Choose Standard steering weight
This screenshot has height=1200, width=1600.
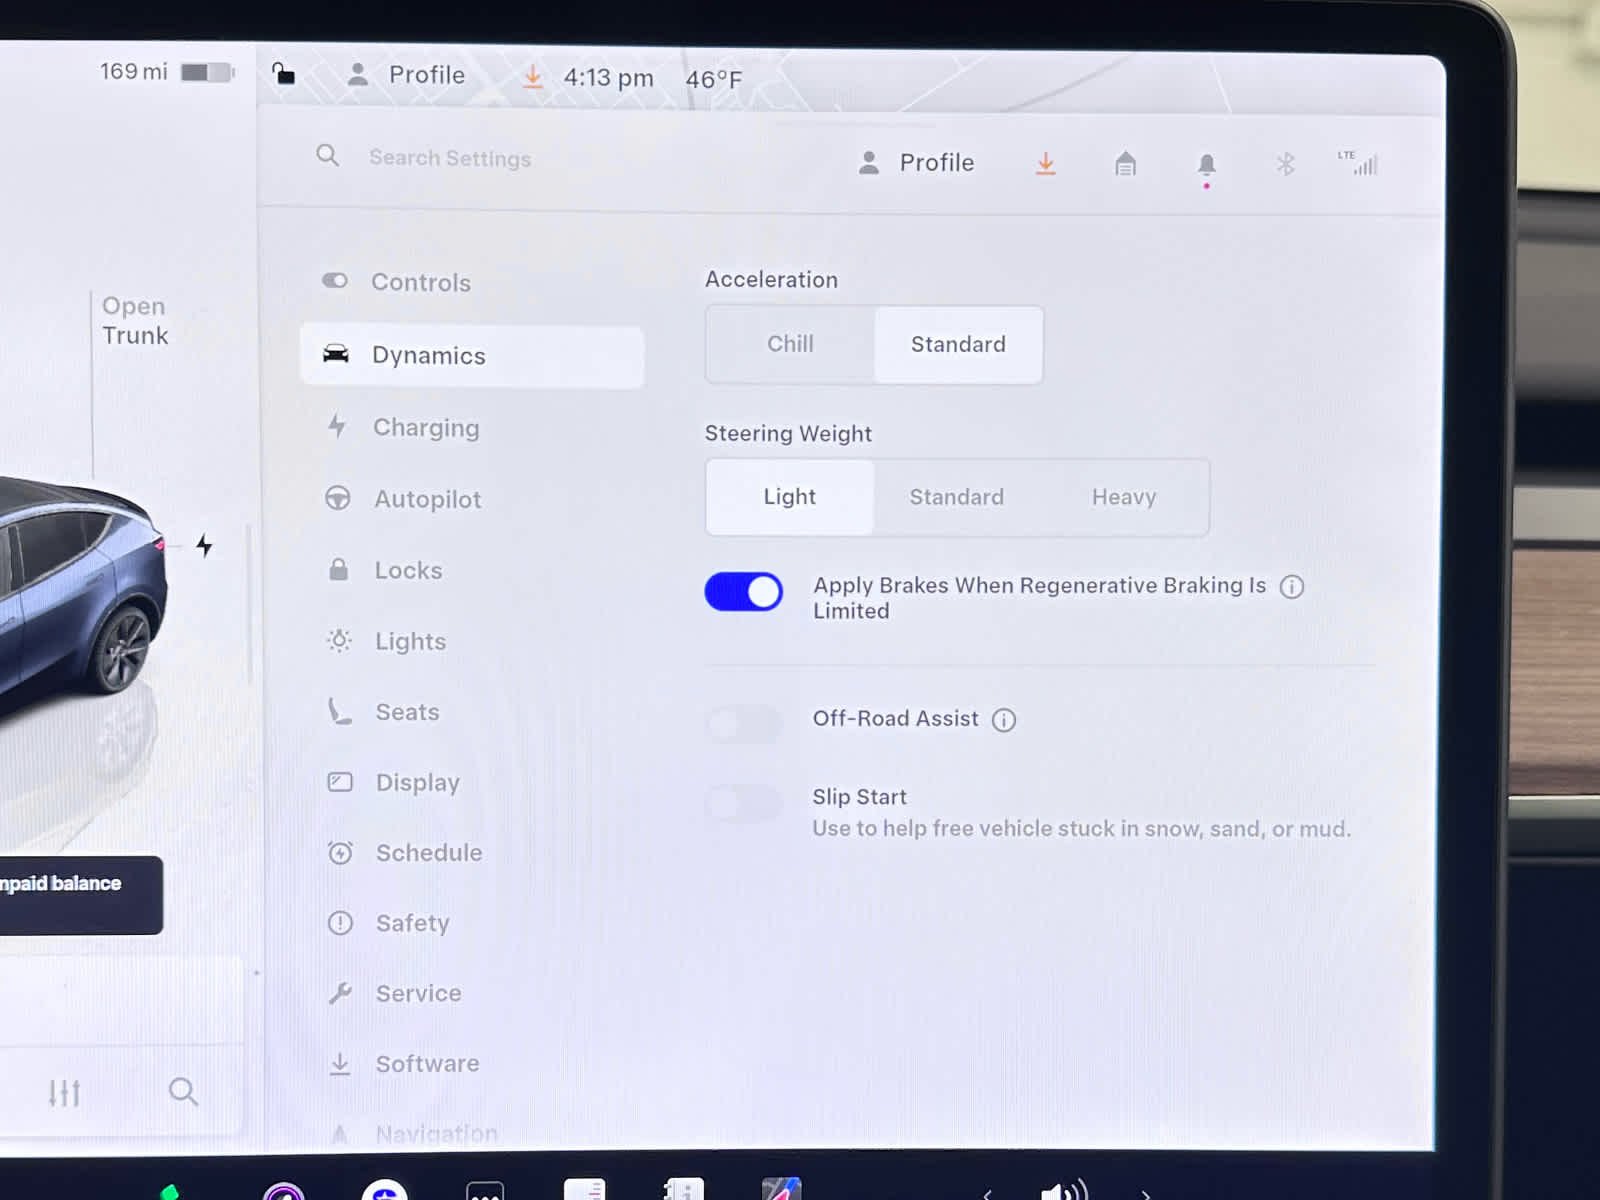956,497
